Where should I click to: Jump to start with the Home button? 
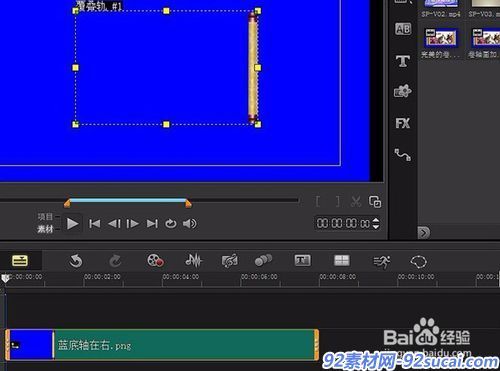pyautogui.click(x=95, y=224)
